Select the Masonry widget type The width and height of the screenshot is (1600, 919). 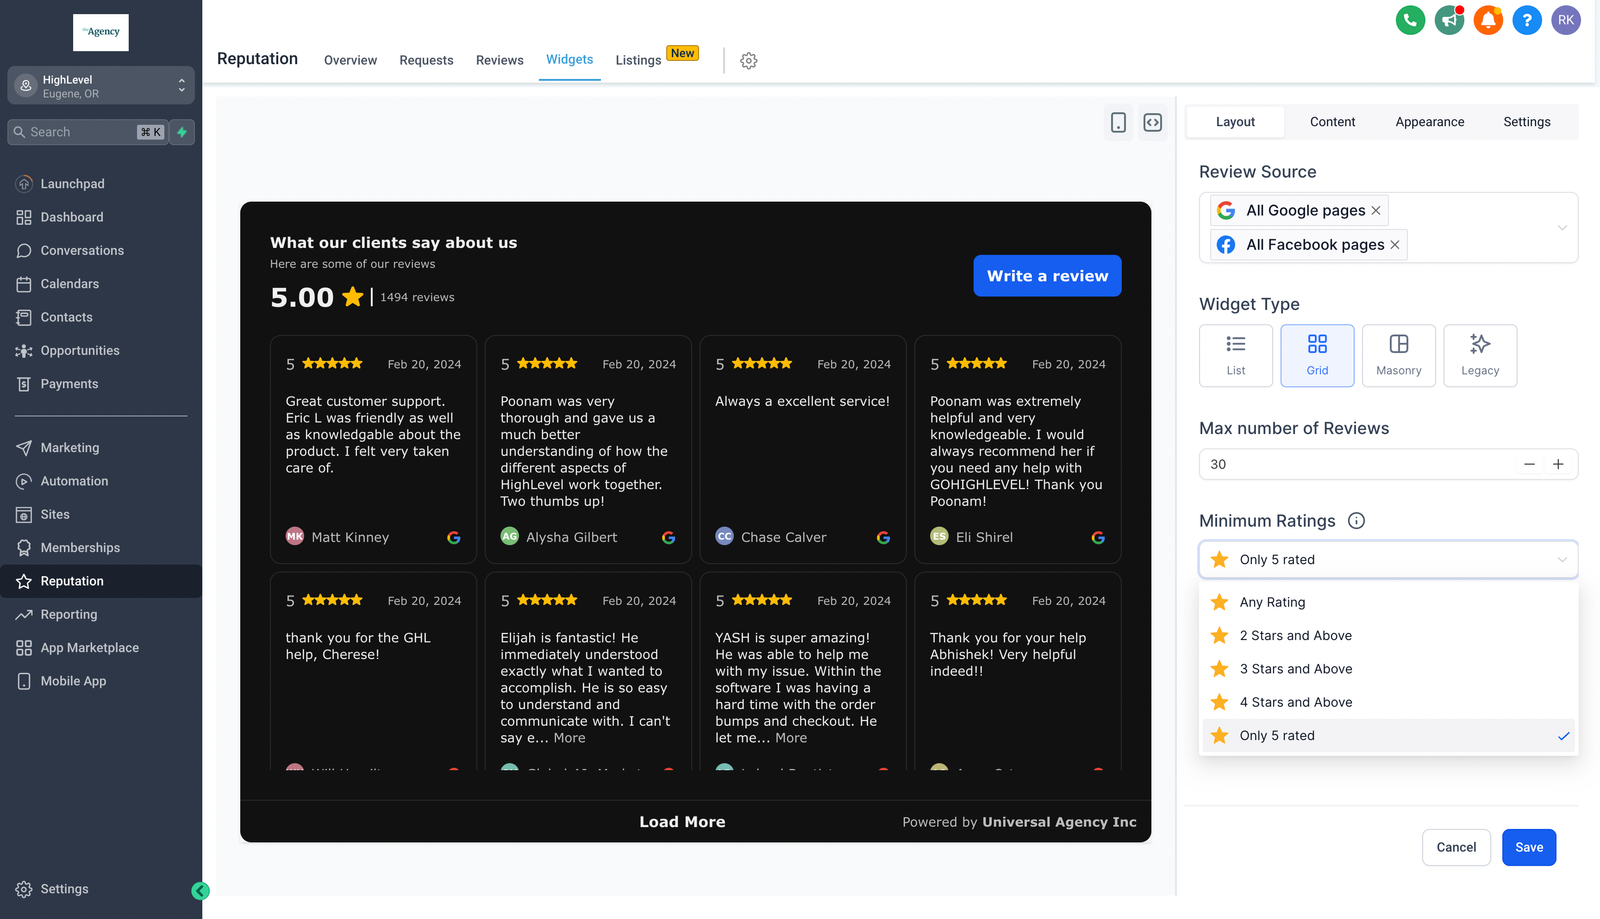pyautogui.click(x=1398, y=355)
